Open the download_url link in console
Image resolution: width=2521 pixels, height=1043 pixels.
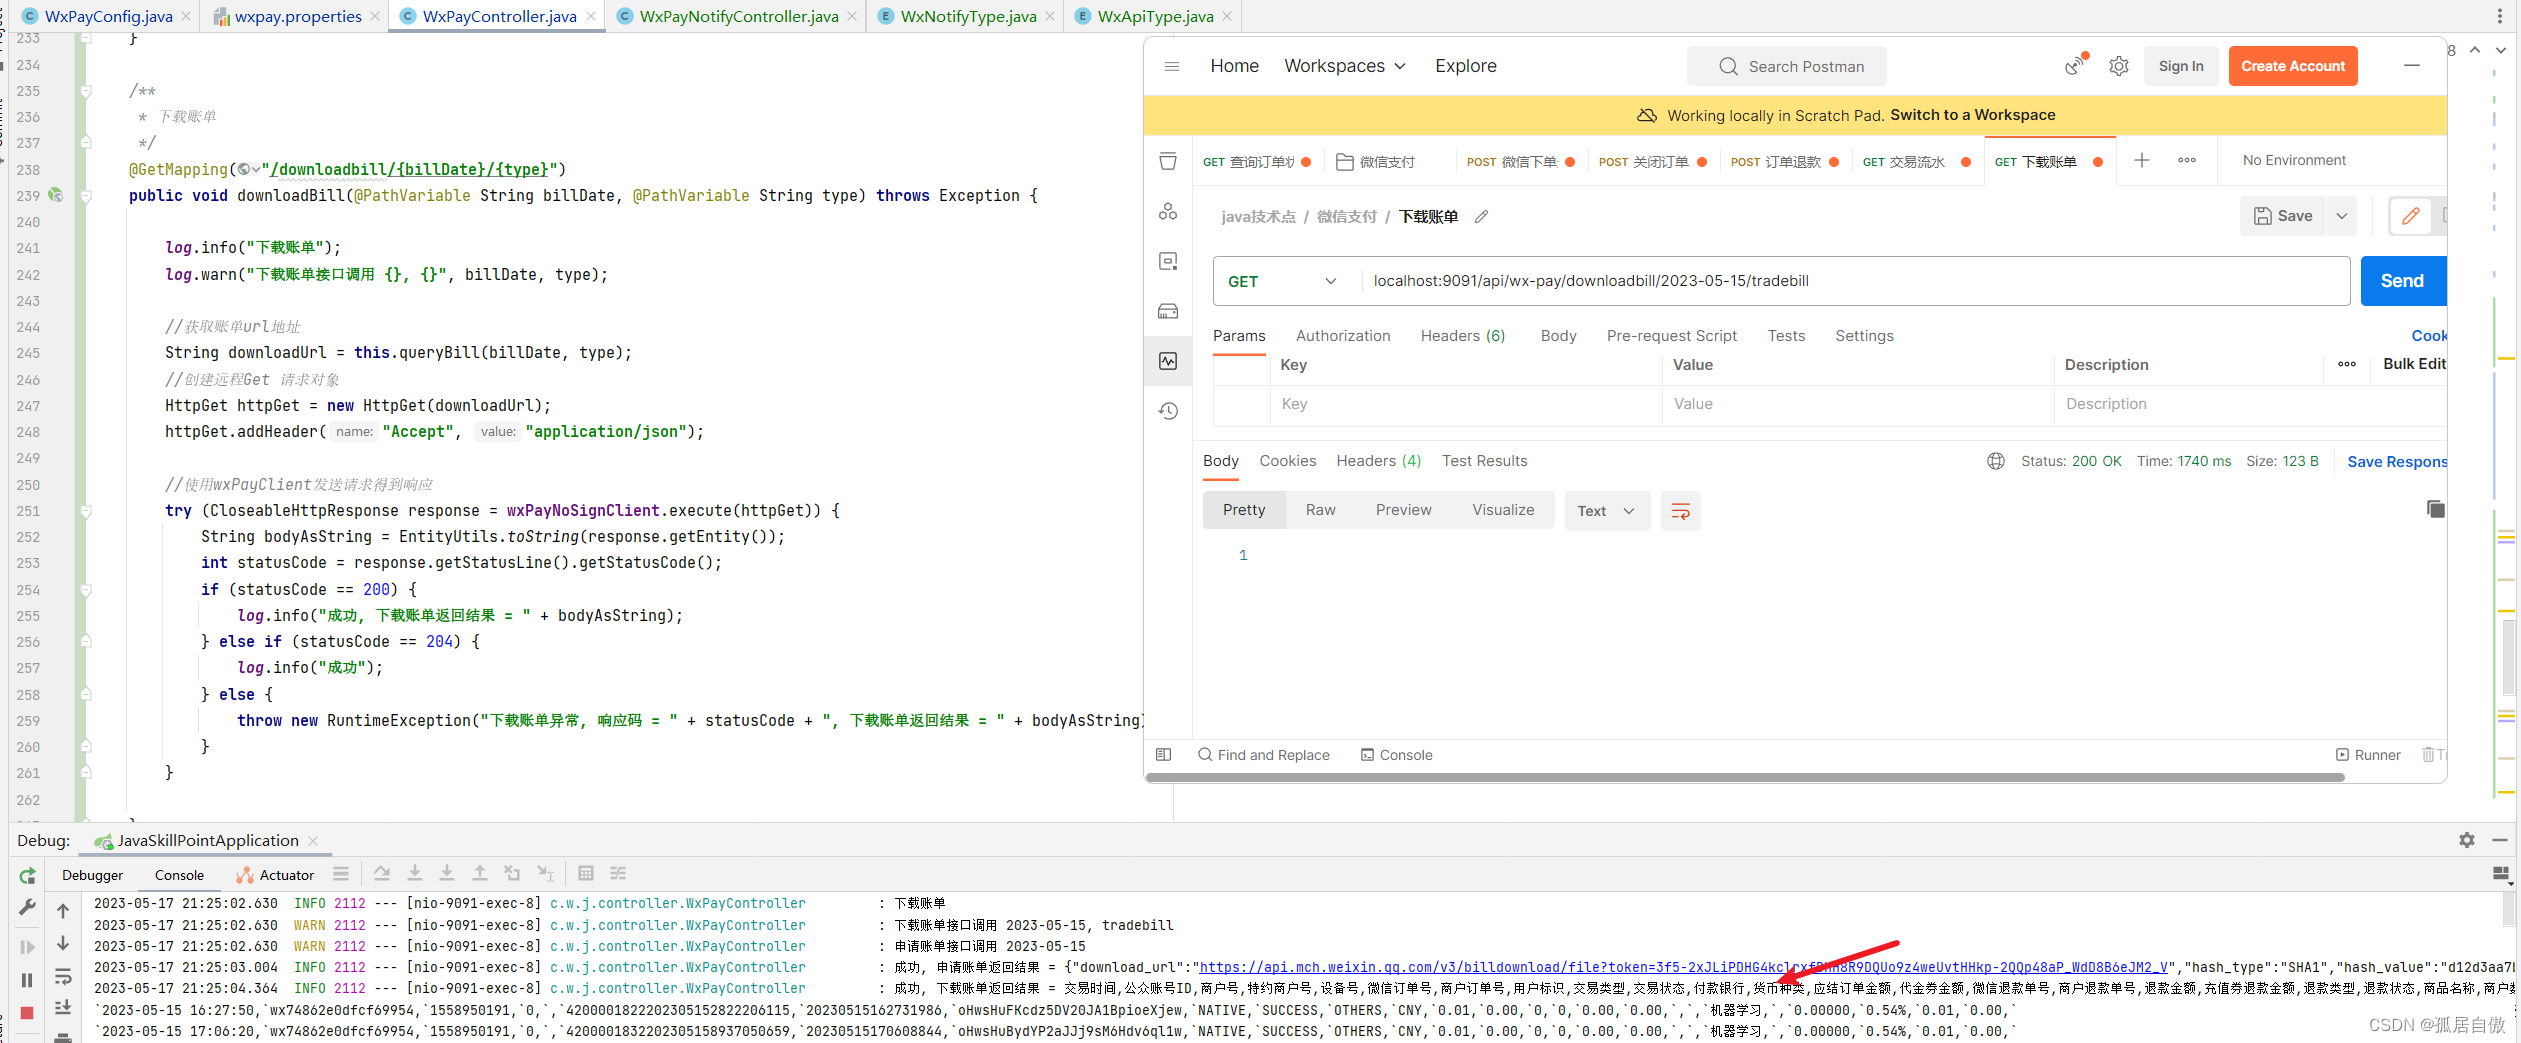pos(1683,967)
